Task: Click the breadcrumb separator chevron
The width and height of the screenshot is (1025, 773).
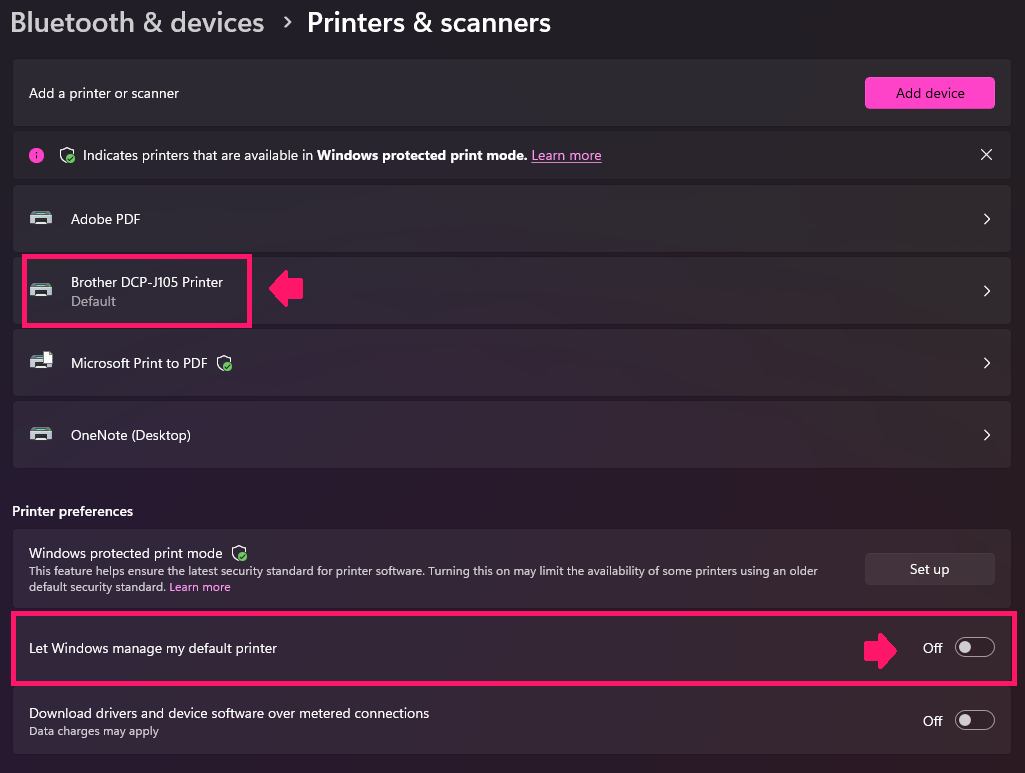Action: coord(287,23)
